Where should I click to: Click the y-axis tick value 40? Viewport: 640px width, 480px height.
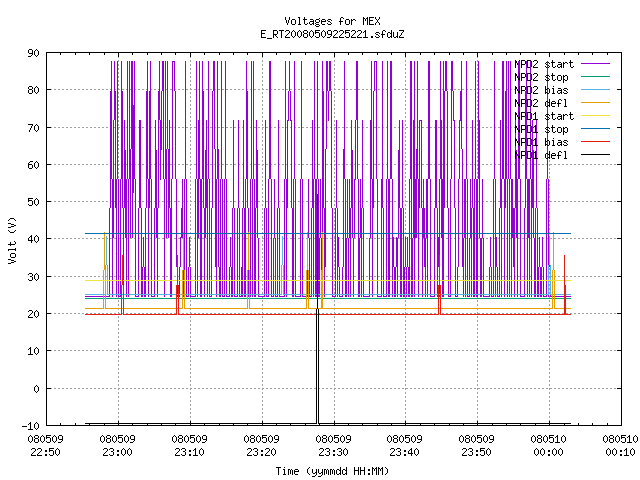click(33, 239)
